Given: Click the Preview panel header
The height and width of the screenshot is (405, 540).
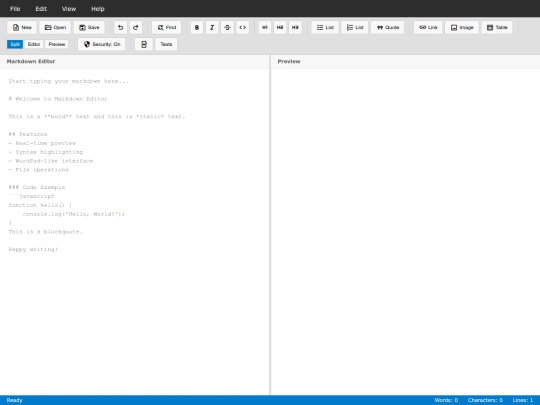Looking at the screenshot, I should coord(405,61).
